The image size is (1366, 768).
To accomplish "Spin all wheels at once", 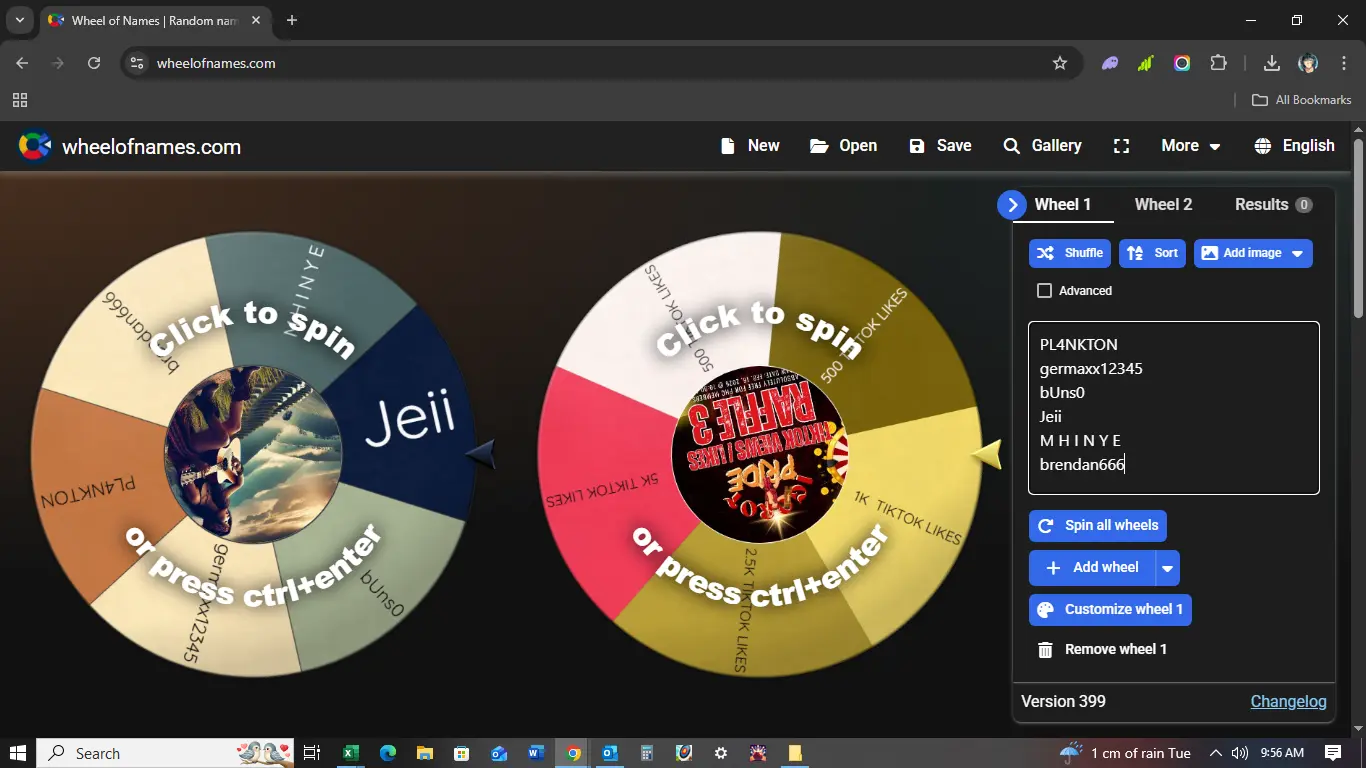I will 1098,526.
